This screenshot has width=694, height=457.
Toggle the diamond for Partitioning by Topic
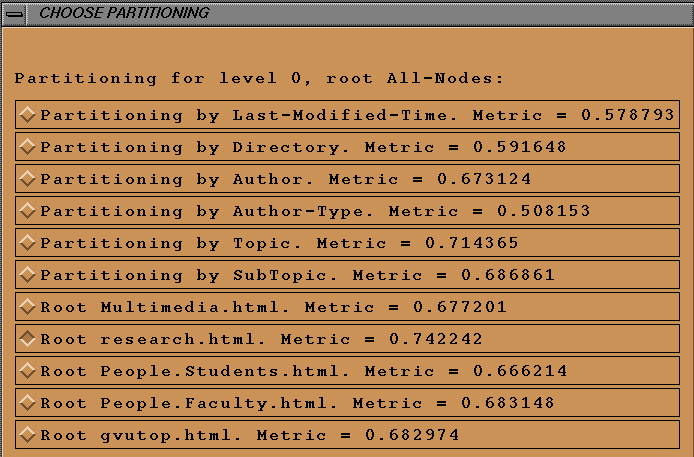click(x=28, y=243)
